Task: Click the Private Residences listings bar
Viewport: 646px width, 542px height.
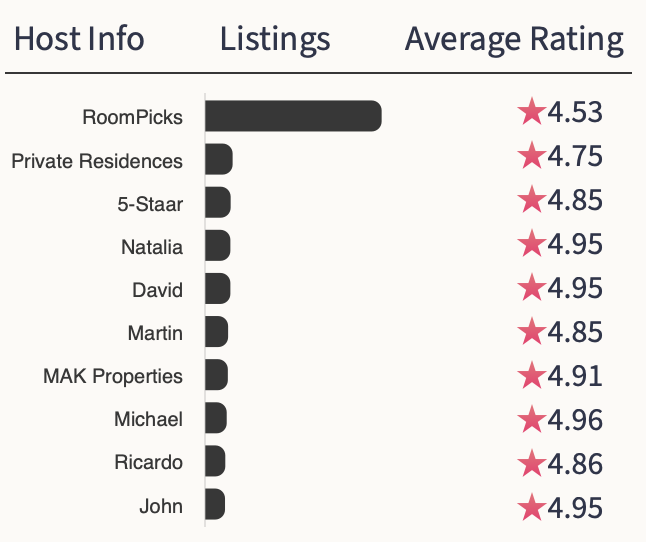Action: 218,160
